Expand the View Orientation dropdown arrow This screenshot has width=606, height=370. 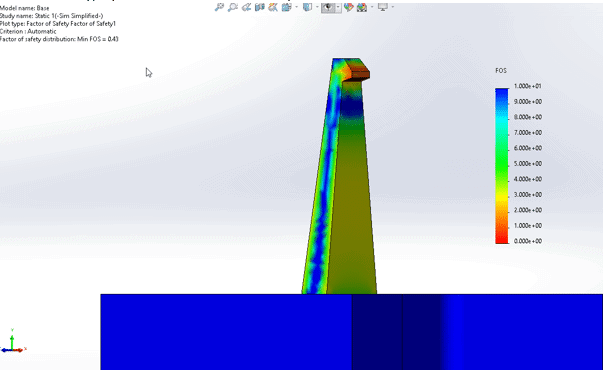click(296, 7)
